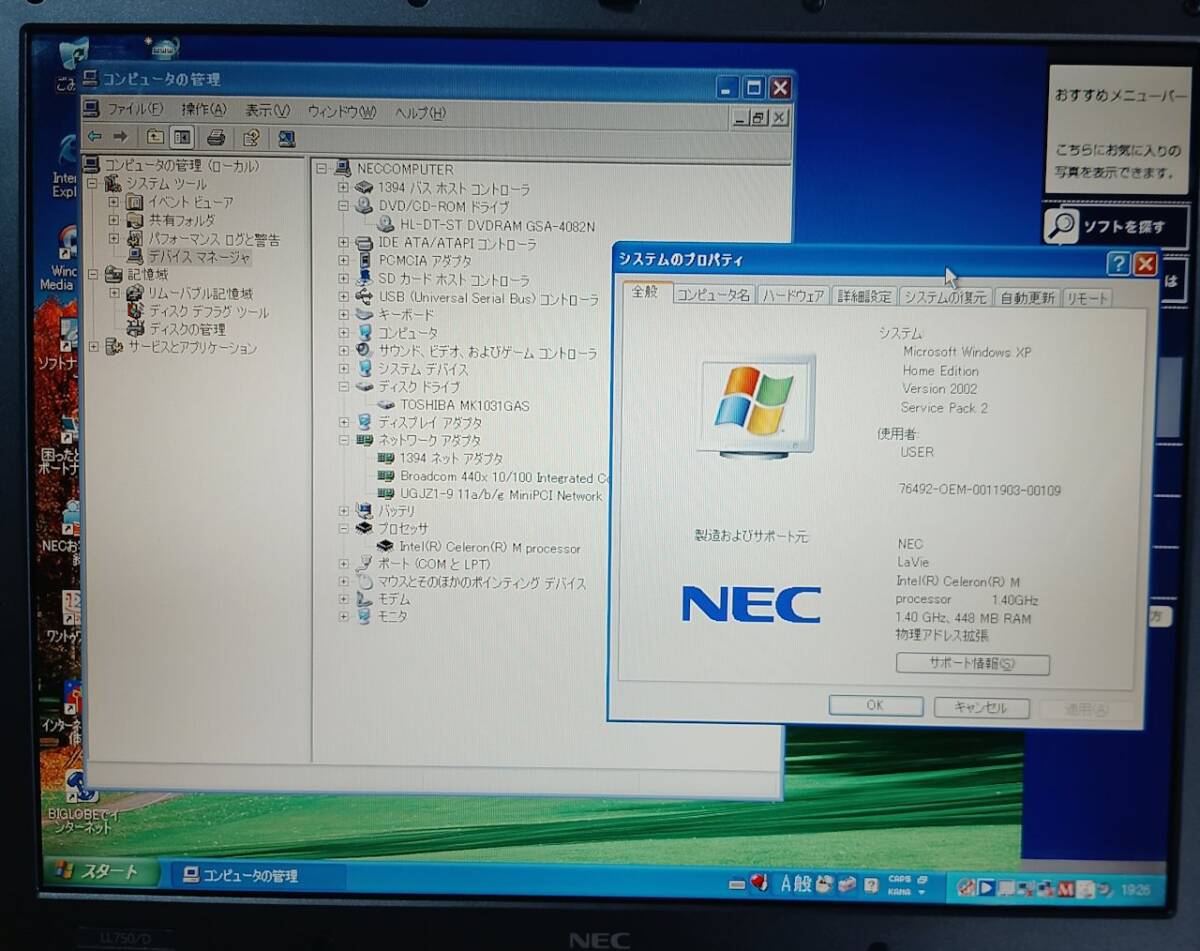Select the リモート tab
This screenshot has height=951, width=1200.
point(1087,299)
